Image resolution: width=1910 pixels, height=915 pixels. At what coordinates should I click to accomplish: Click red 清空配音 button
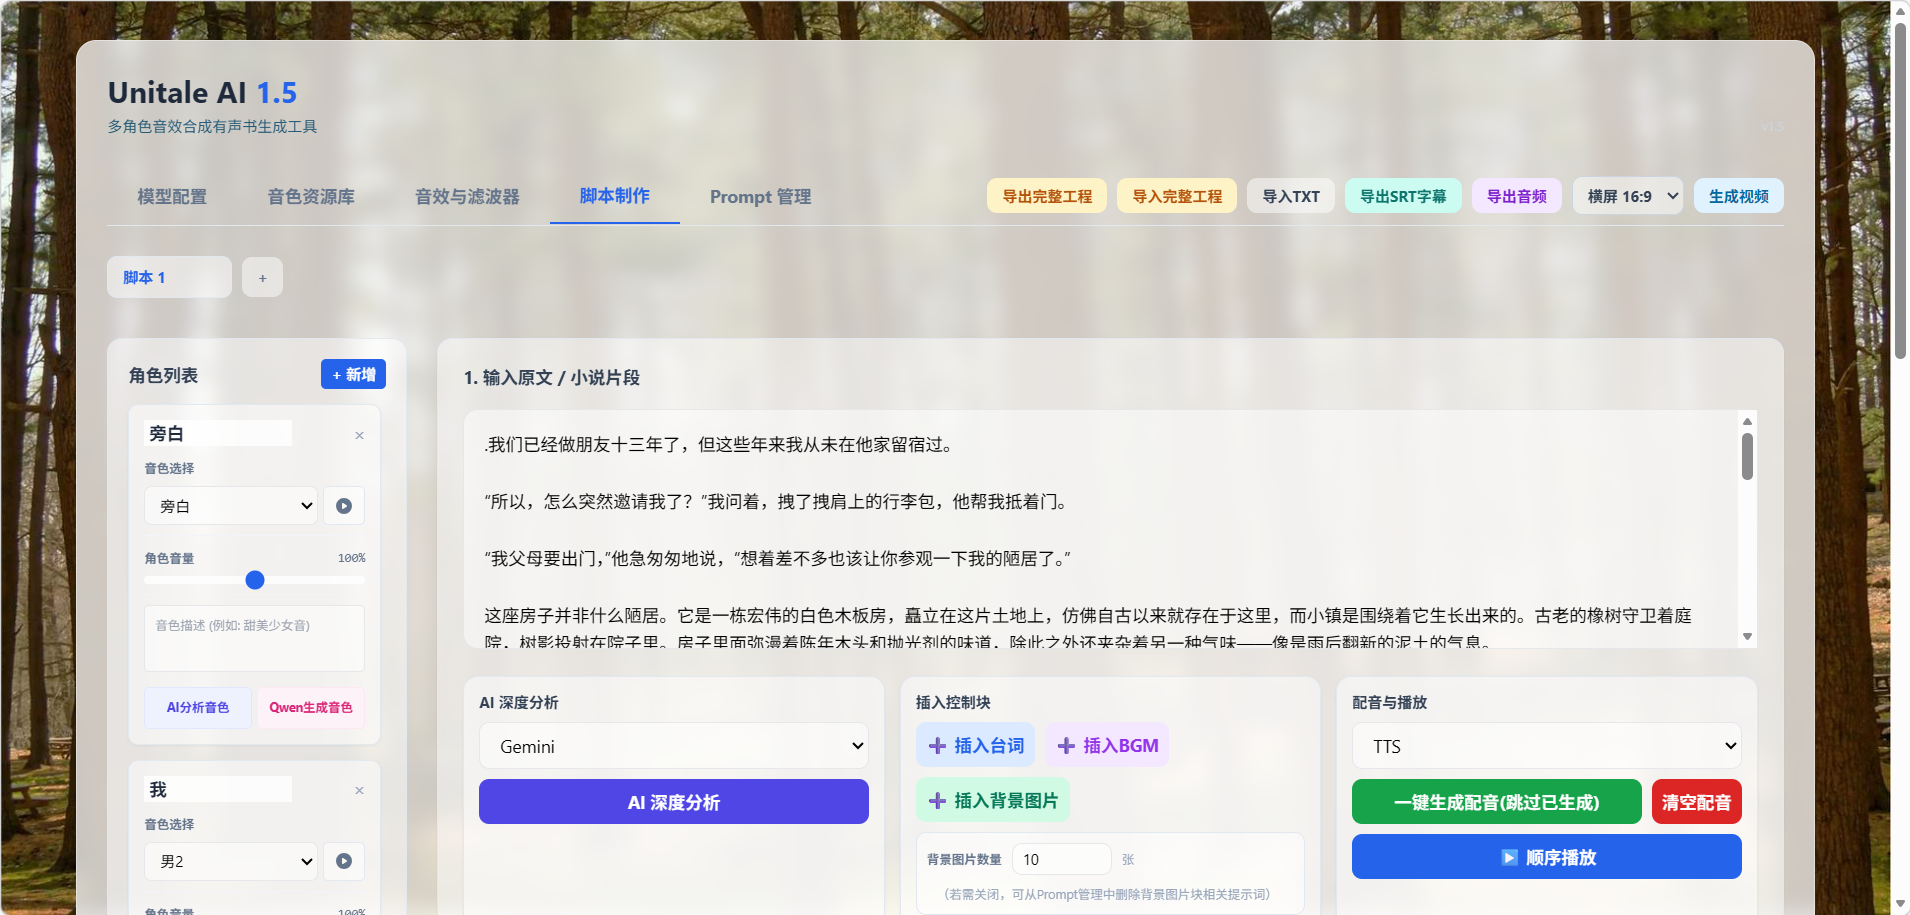pyautogui.click(x=1697, y=802)
